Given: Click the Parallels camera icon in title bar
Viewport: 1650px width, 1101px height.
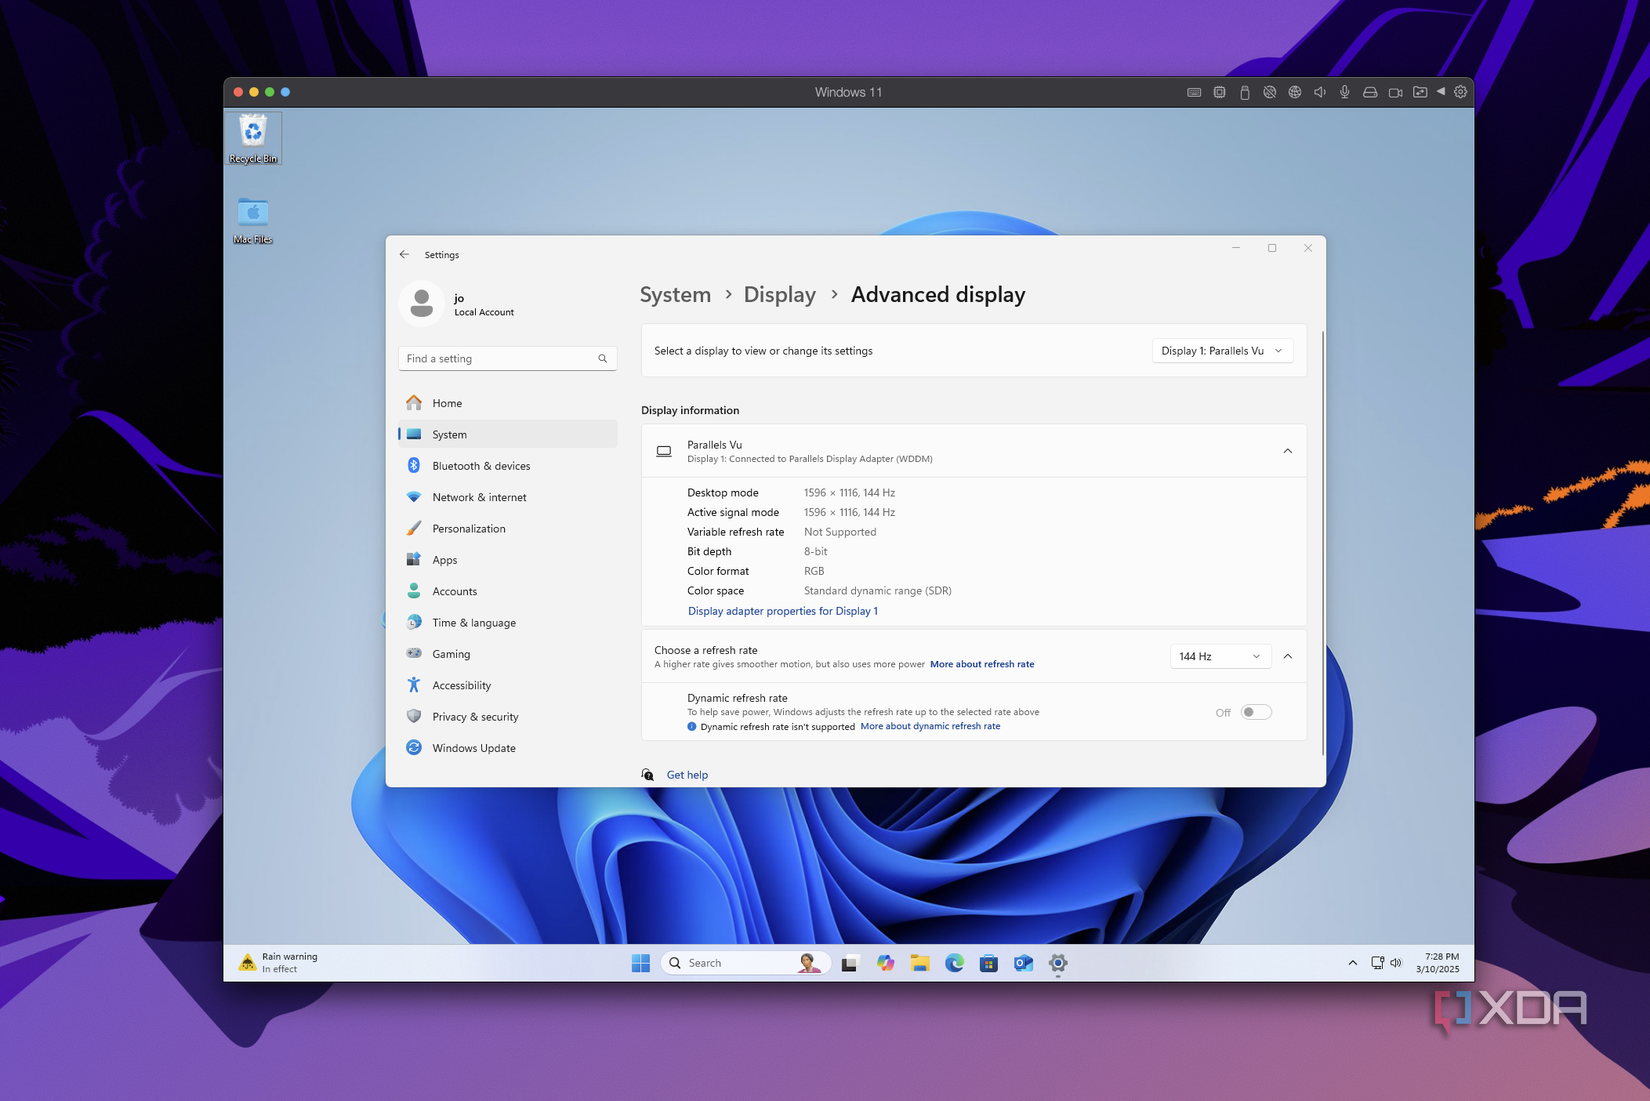Looking at the screenshot, I should [1396, 91].
